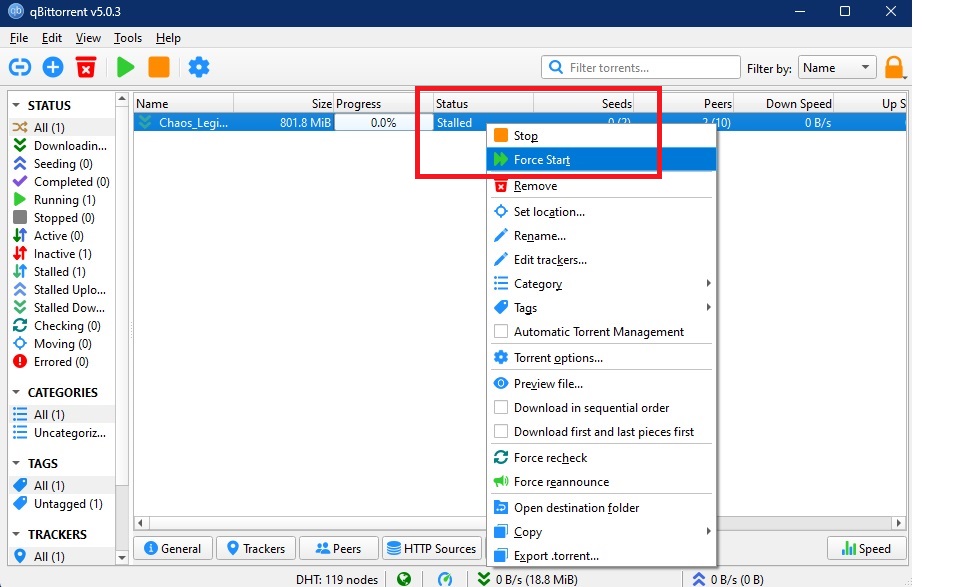Click the Torrent options gear icon
The height and width of the screenshot is (587, 970).
(501, 358)
